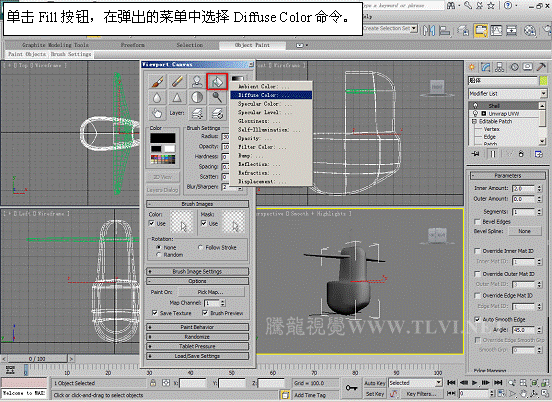
Task: Click the large black brush color swatch
Action: coord(163,138)
